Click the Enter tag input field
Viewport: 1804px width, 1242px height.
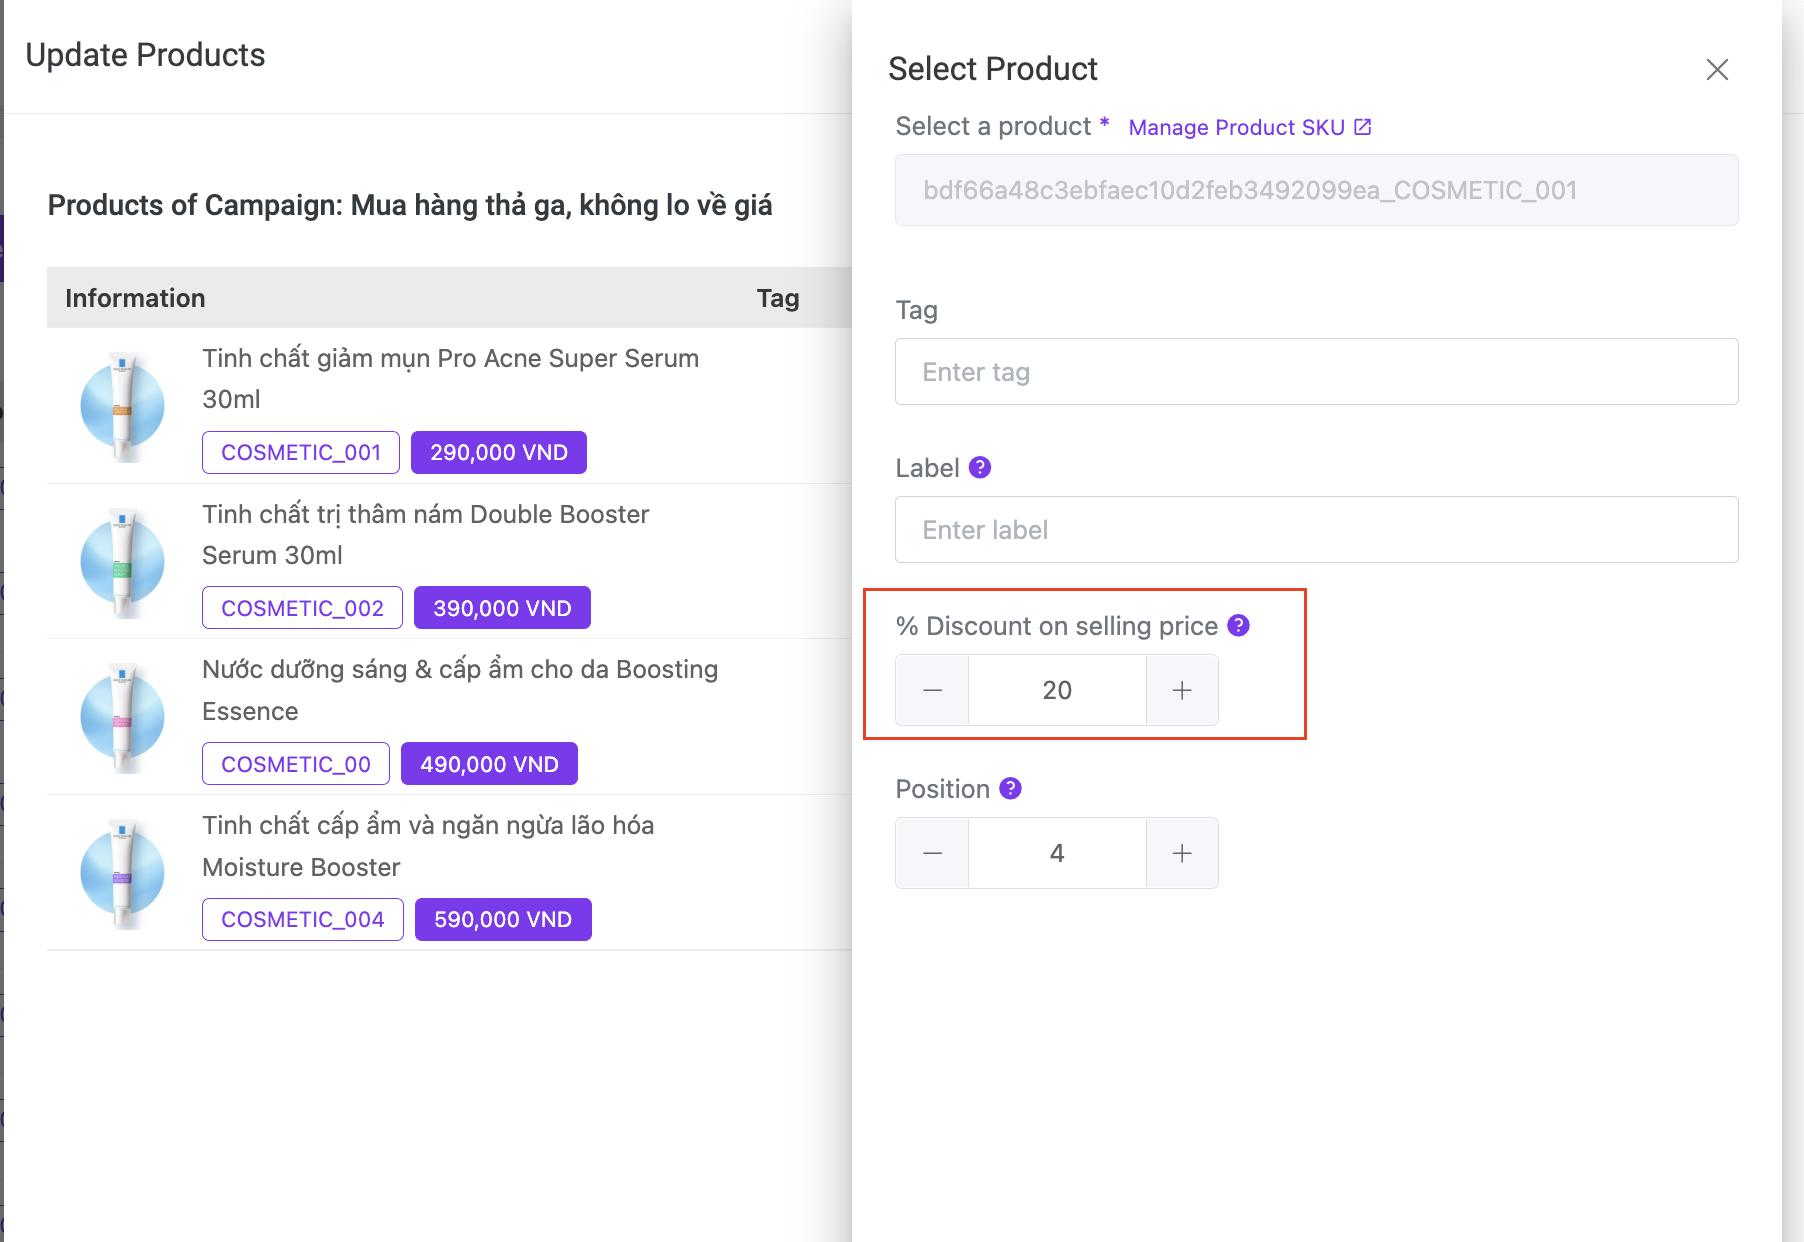[1316, 372]
